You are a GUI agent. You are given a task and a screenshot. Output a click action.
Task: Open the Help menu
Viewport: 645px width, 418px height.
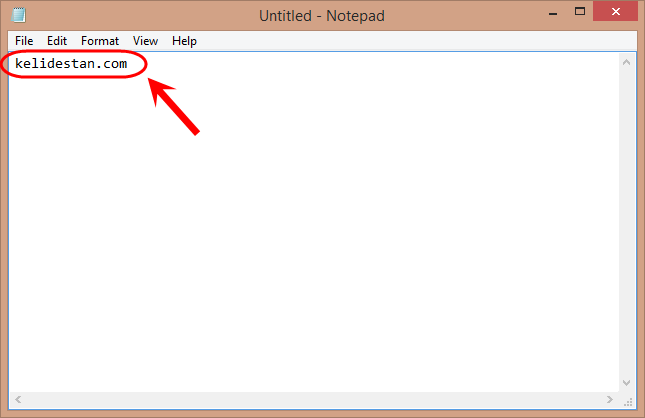[184, 41]
